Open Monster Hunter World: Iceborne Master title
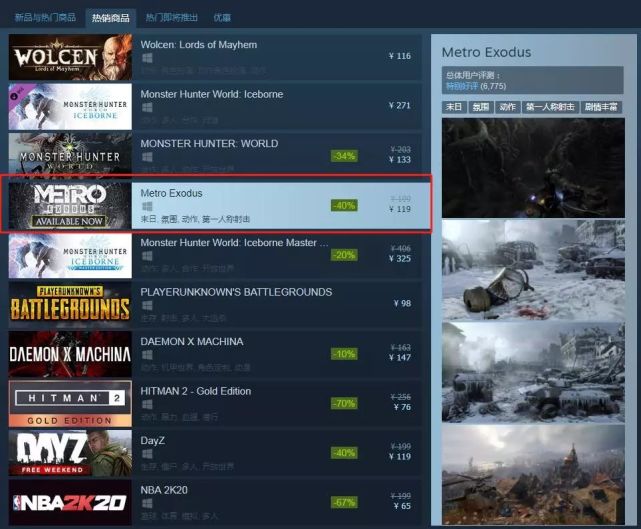Screen dimensions: 641x529 point(234,242)
